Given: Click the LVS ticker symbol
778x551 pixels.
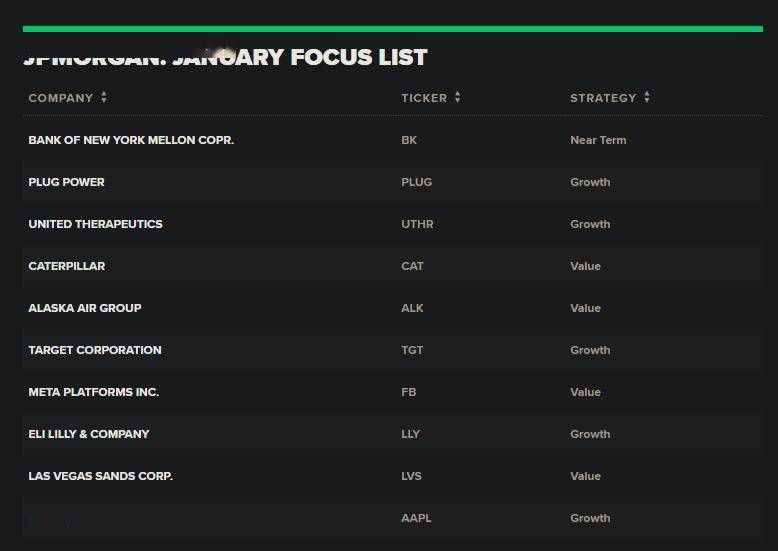Looking at the screenshot, I should pos(411,476).
